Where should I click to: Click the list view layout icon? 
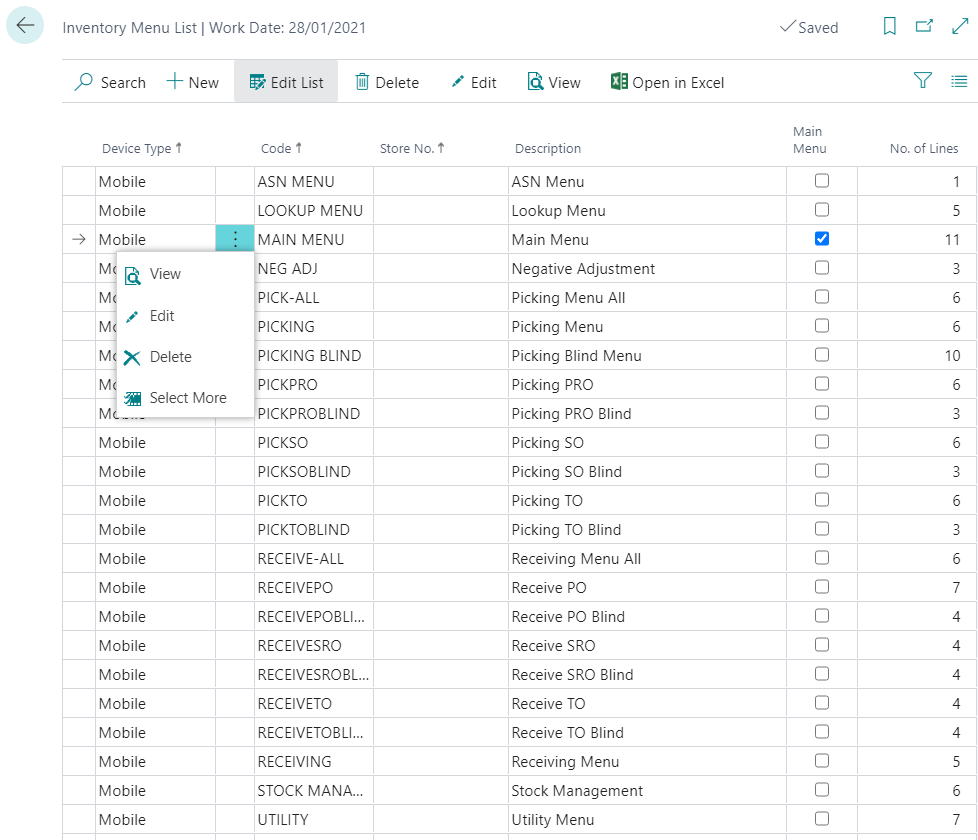pos(959,82)
